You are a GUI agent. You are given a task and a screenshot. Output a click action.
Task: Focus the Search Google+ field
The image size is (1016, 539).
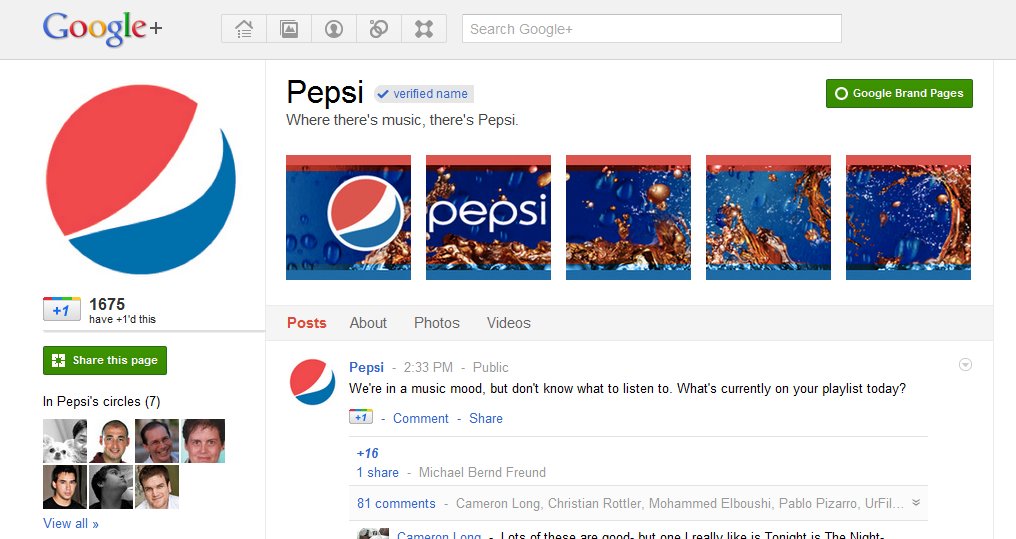[x=652, y=29]
